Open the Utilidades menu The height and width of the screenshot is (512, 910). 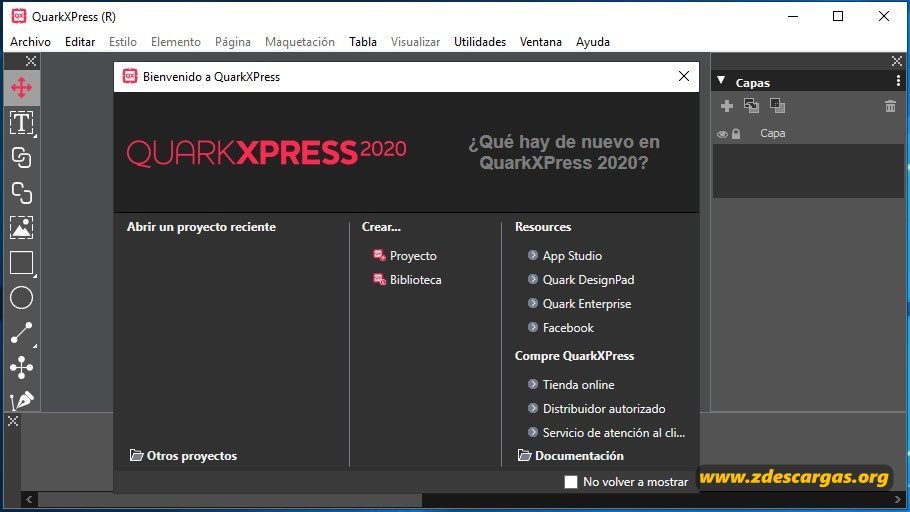[x=480, y=42]
